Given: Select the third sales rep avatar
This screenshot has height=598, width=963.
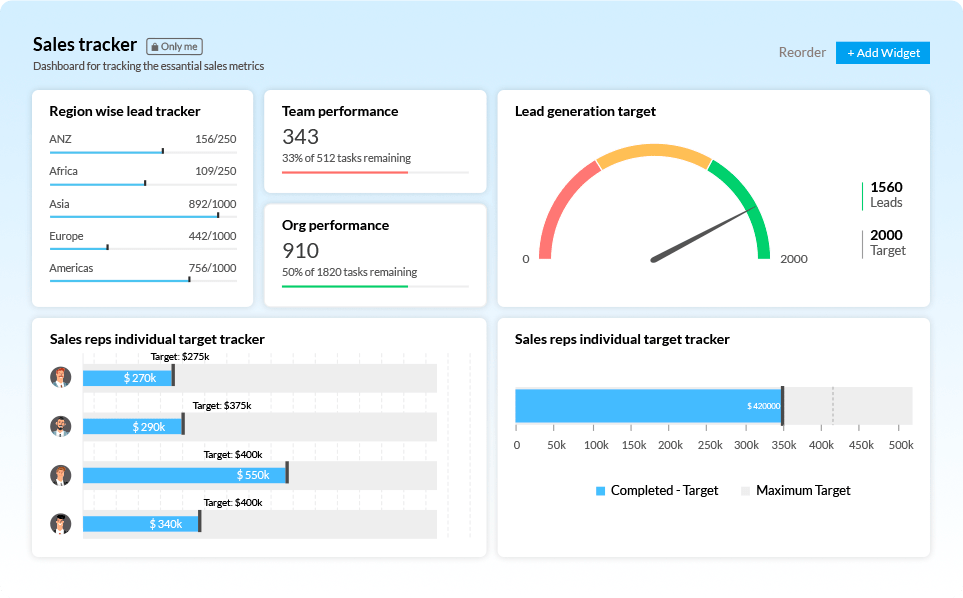Looking at the screenshot, I should (x=61, y=475).
